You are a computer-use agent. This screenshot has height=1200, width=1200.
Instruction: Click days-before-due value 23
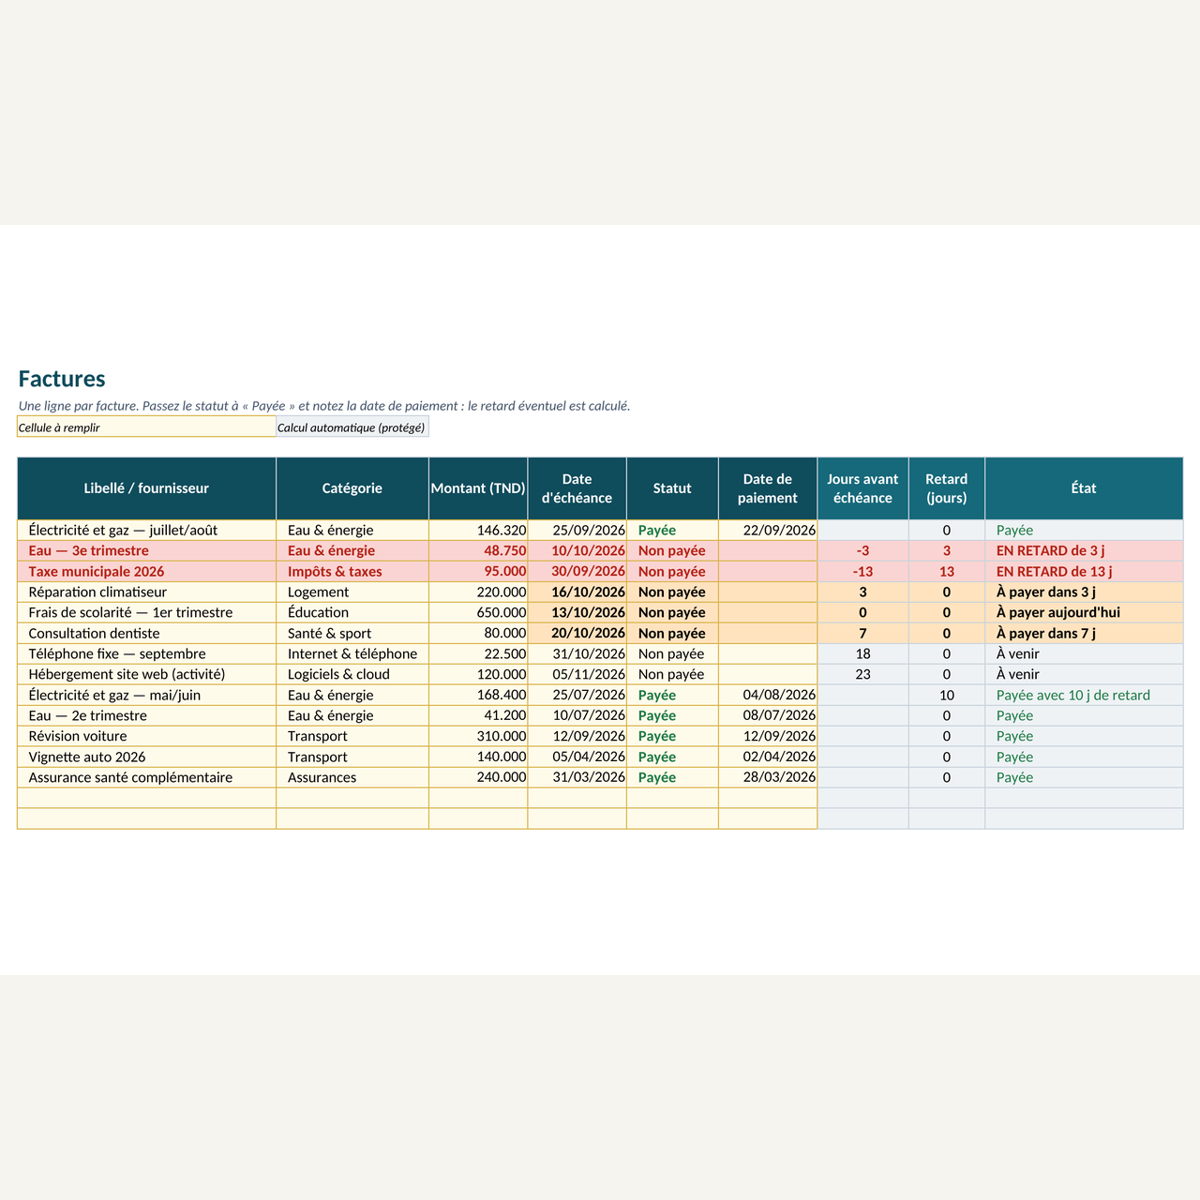(x=863, y=674)
